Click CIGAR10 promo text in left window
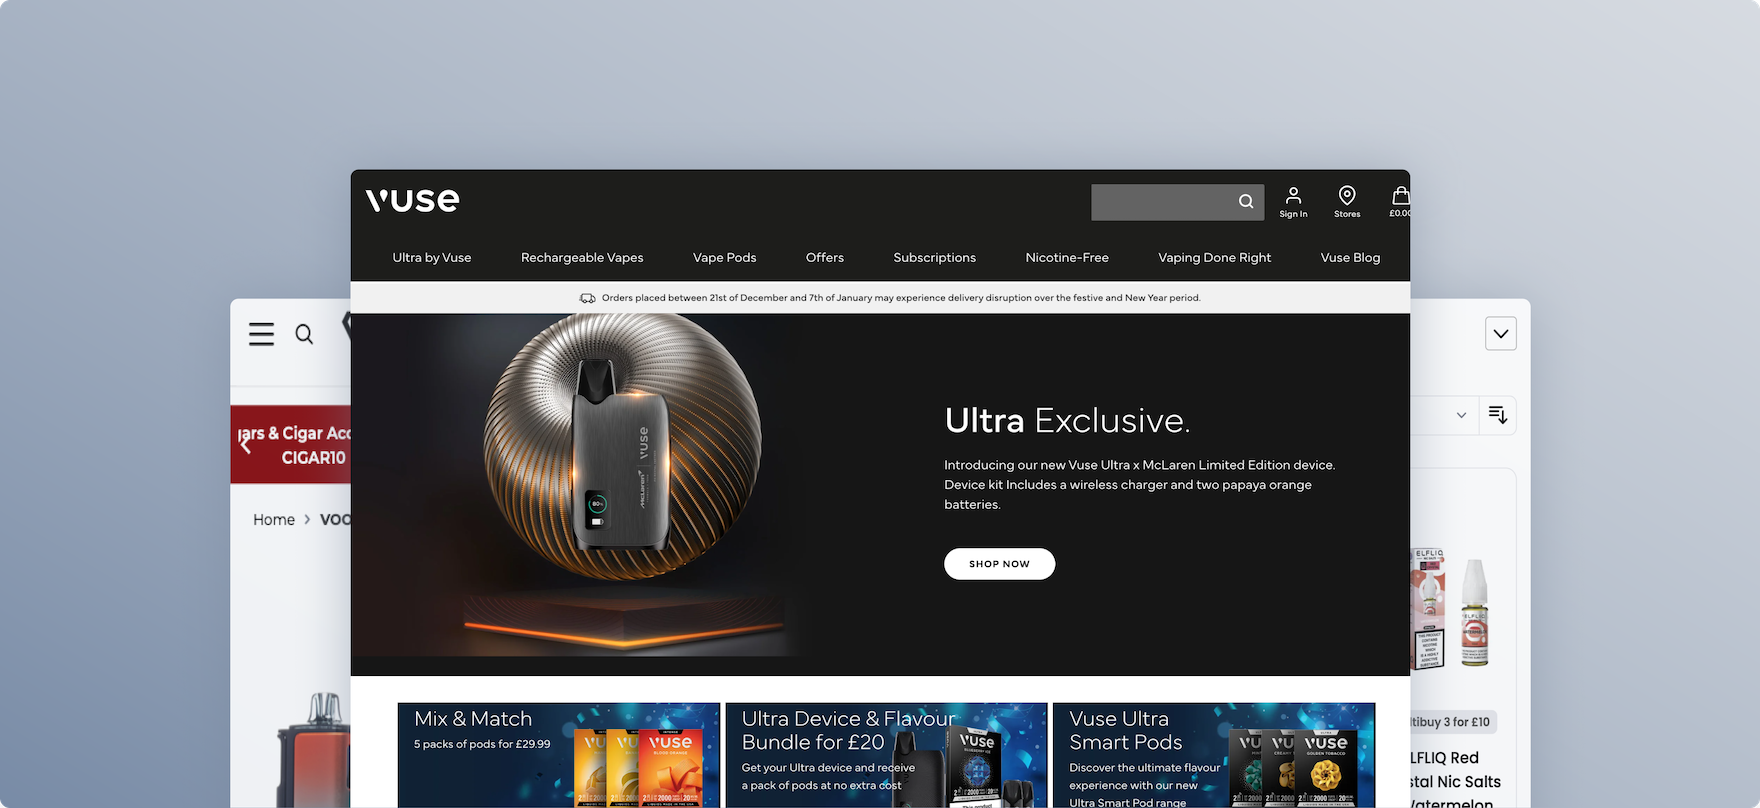 tap(313, 458)
